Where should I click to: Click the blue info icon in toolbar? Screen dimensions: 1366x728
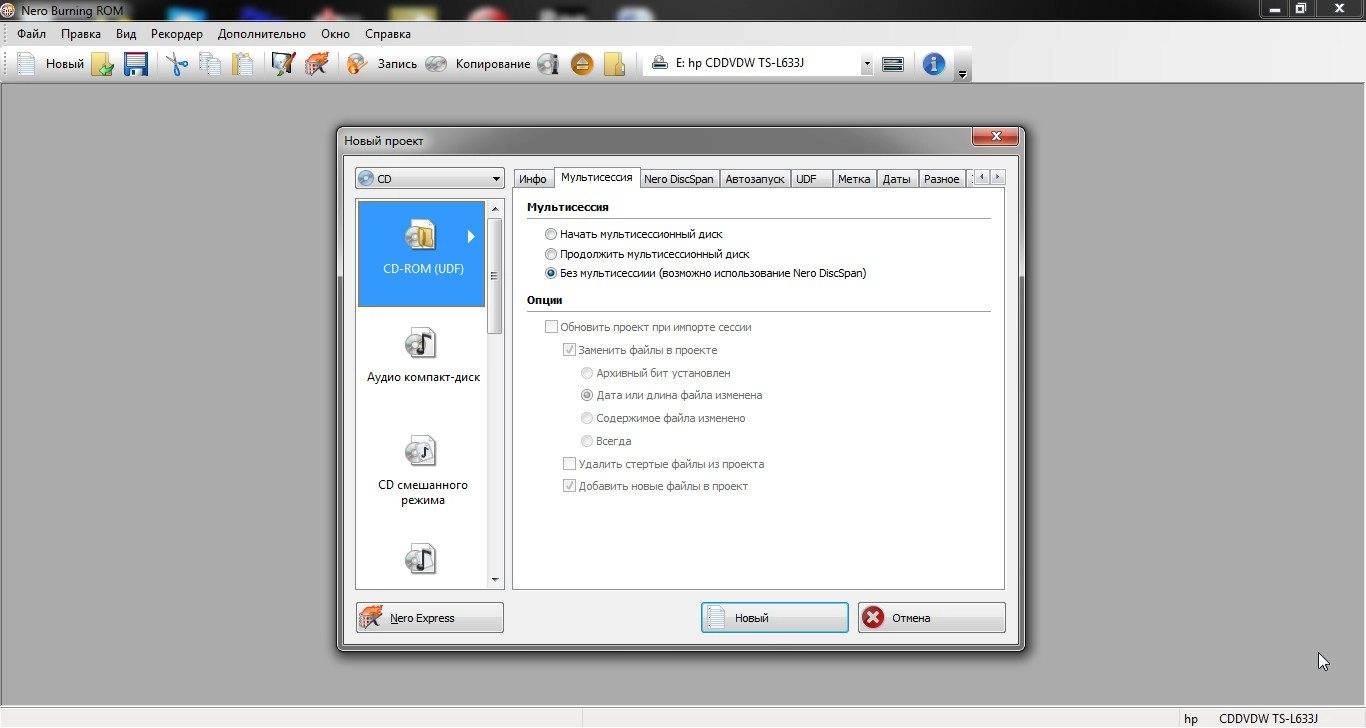coord(934,64)
